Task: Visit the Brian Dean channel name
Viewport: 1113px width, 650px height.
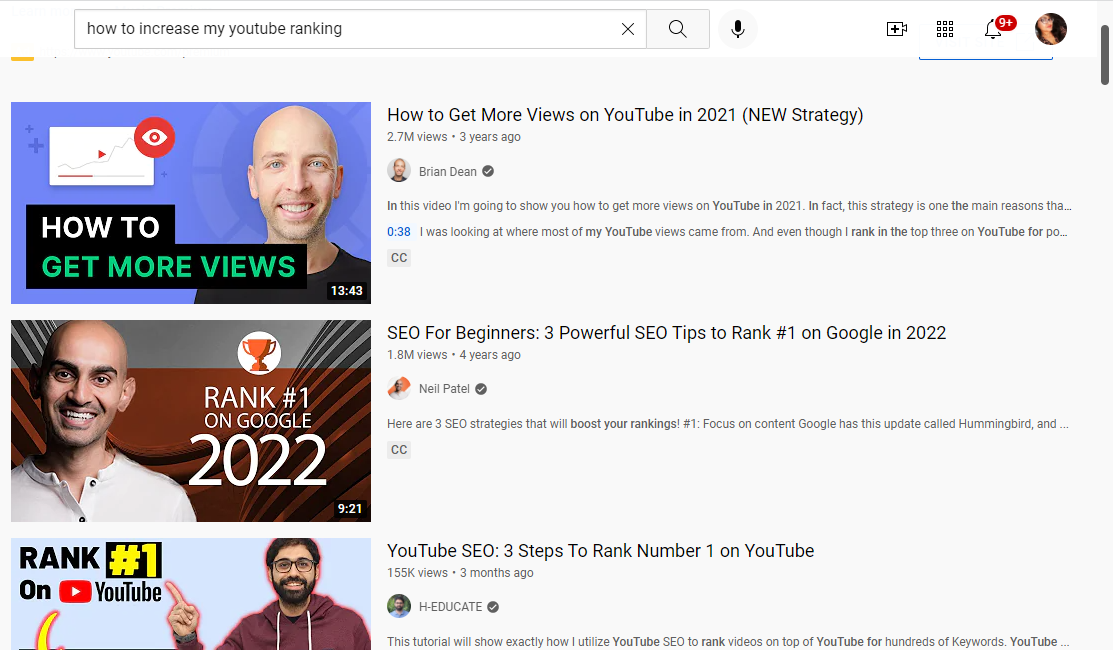Action: (x=448, y=172)
